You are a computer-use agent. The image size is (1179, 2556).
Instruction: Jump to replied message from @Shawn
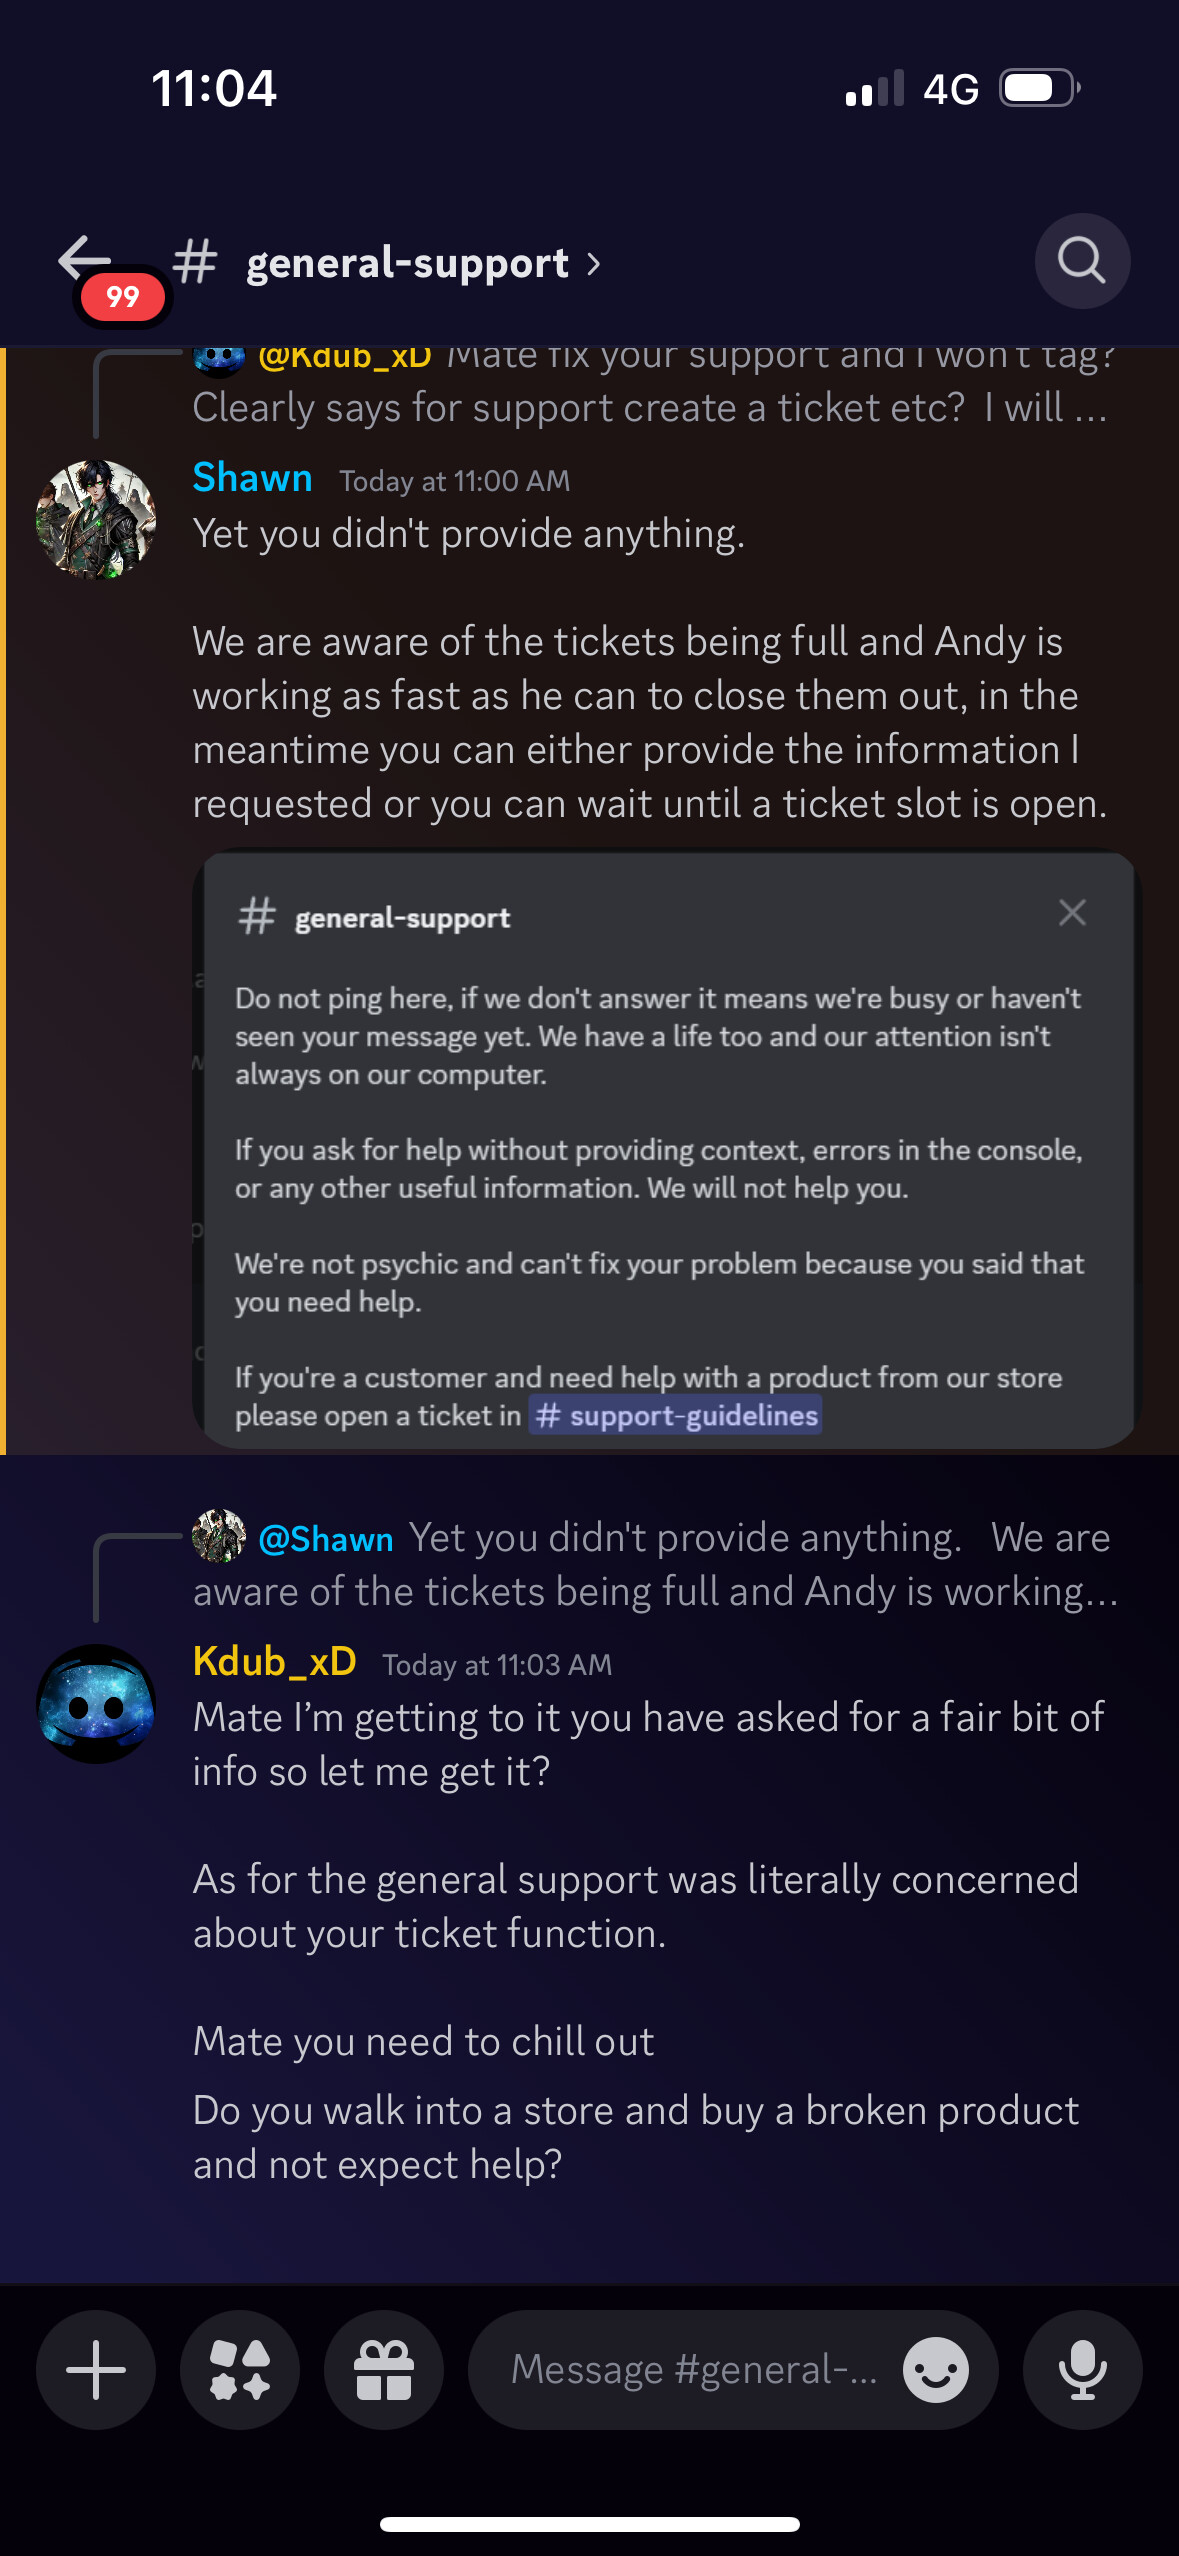pos(655,1564)
